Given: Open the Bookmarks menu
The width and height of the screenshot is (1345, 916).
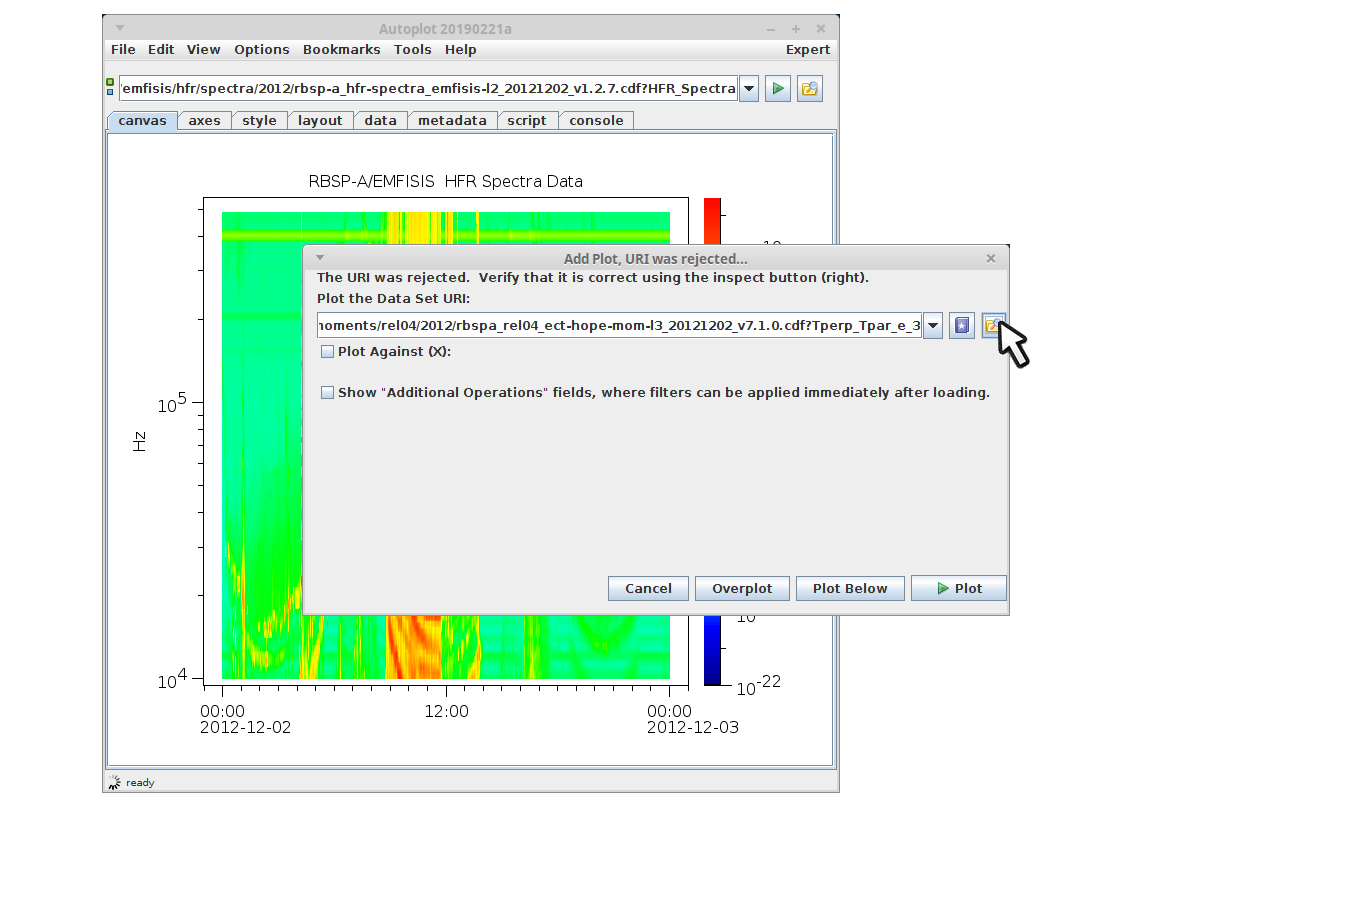Looking at the screenshot, I should pyautogui.click(x=341, y=50).
